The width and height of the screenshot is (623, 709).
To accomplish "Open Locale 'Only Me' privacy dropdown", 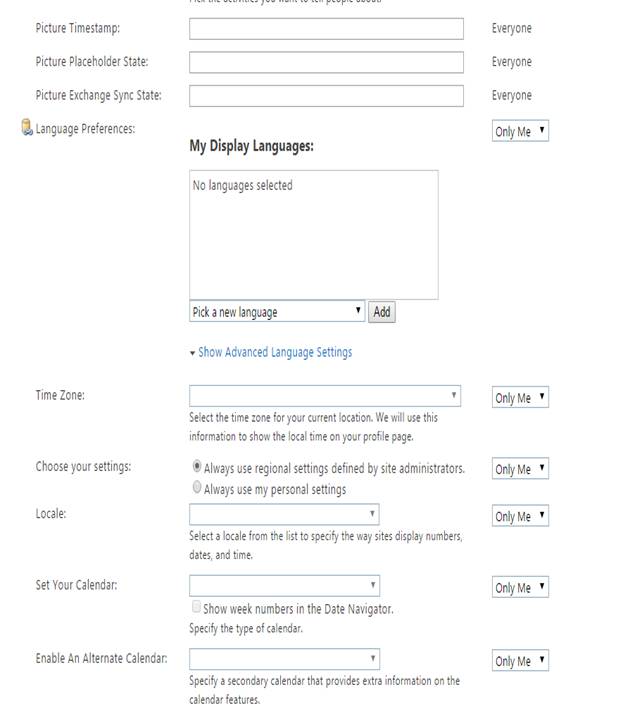I will coord(520,517).
